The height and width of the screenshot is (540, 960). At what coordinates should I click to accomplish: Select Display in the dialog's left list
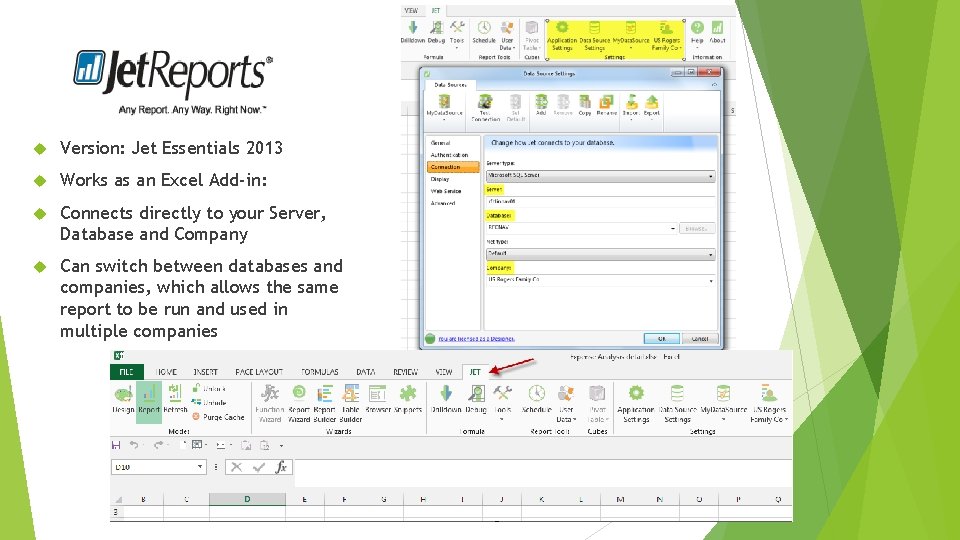(440, 179)
